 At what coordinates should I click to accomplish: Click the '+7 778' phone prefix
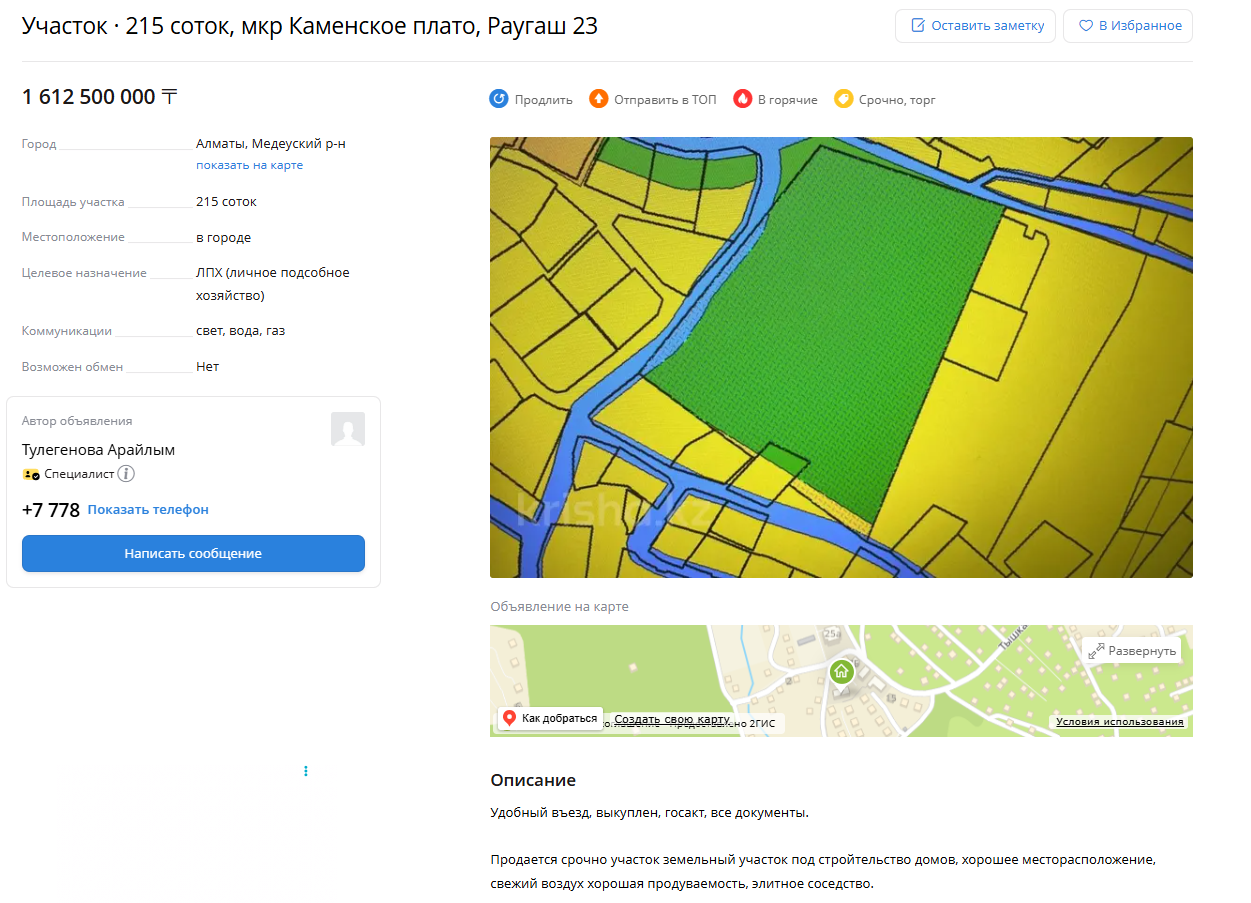click(x=51, y=510)
